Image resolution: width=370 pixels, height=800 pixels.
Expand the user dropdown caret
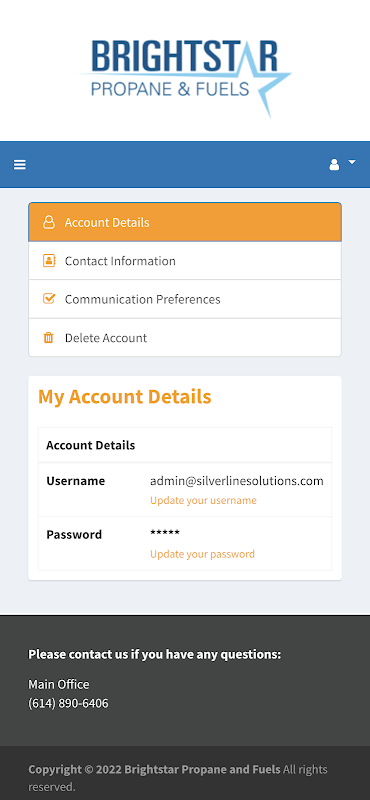pyautogui.click(x=352, y=162)
